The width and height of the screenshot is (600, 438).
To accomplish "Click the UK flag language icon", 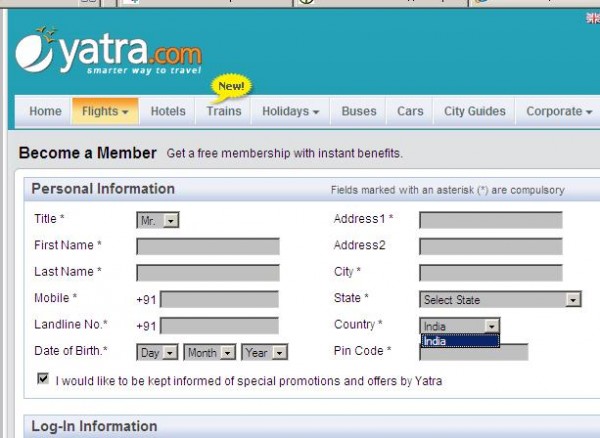I will (x=592, y=18).
